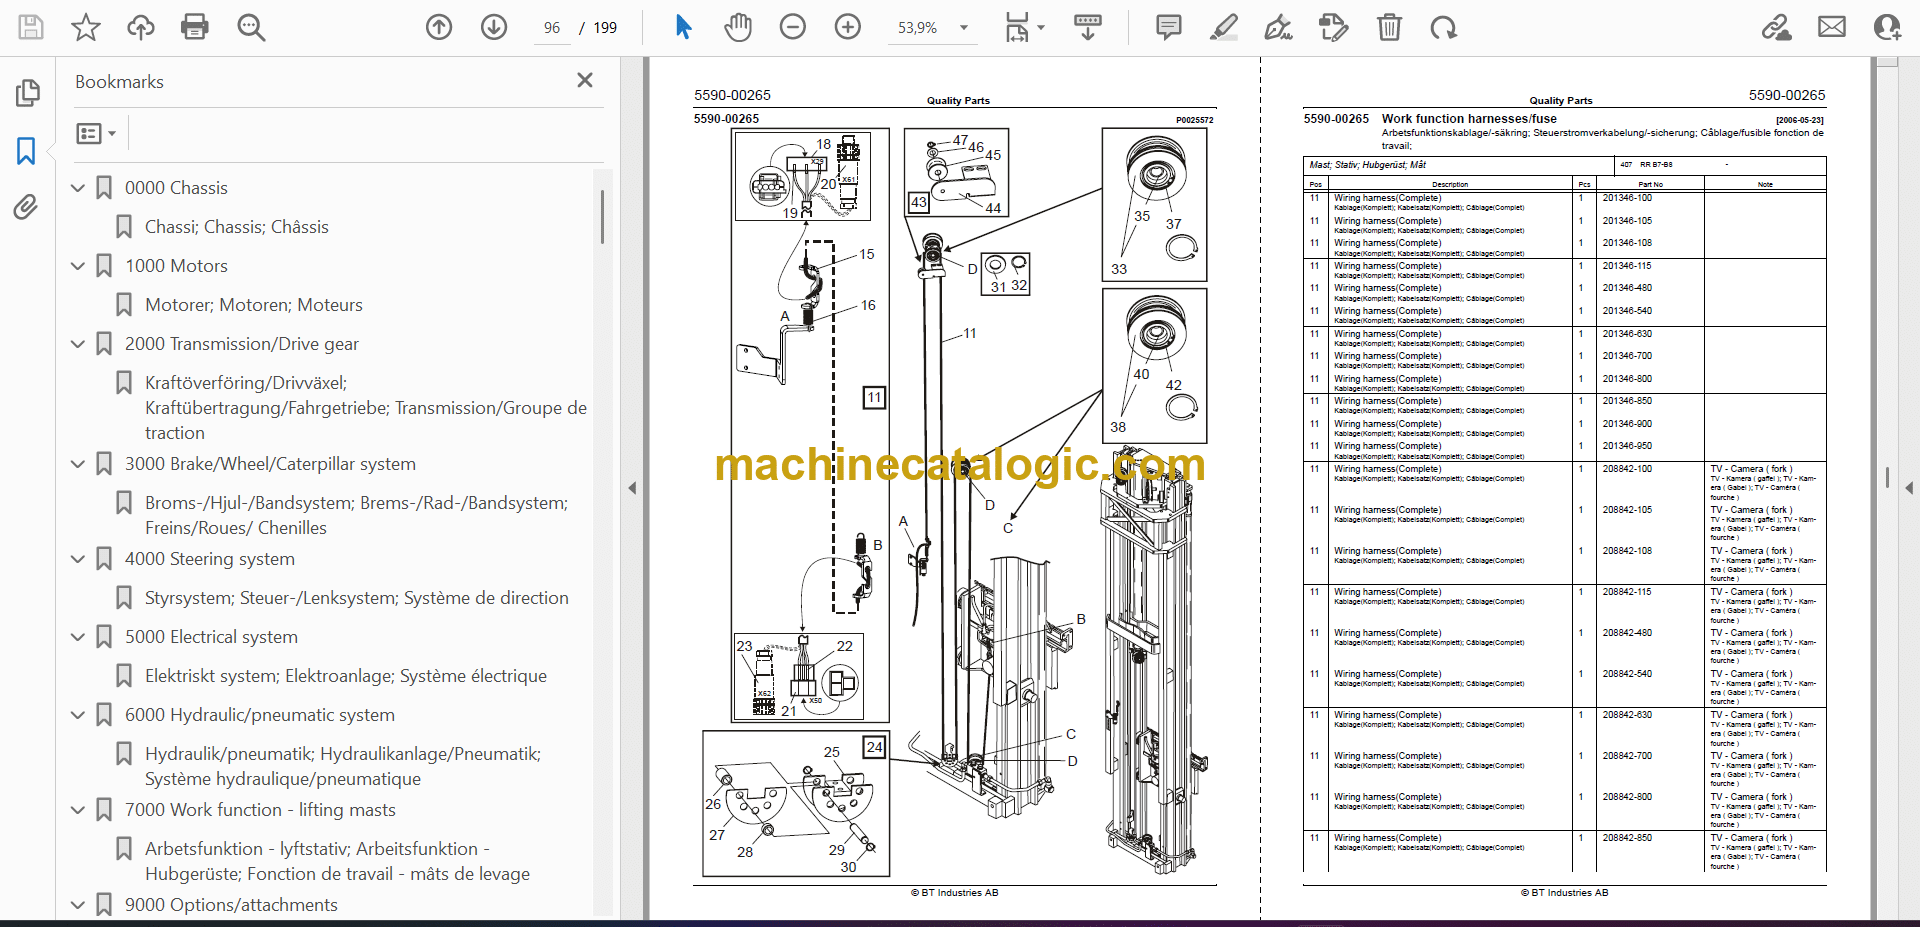This screenshot has height=927, width=1920.
Task: Save the document with the floppy disk icon
Action: pos(31,27)
